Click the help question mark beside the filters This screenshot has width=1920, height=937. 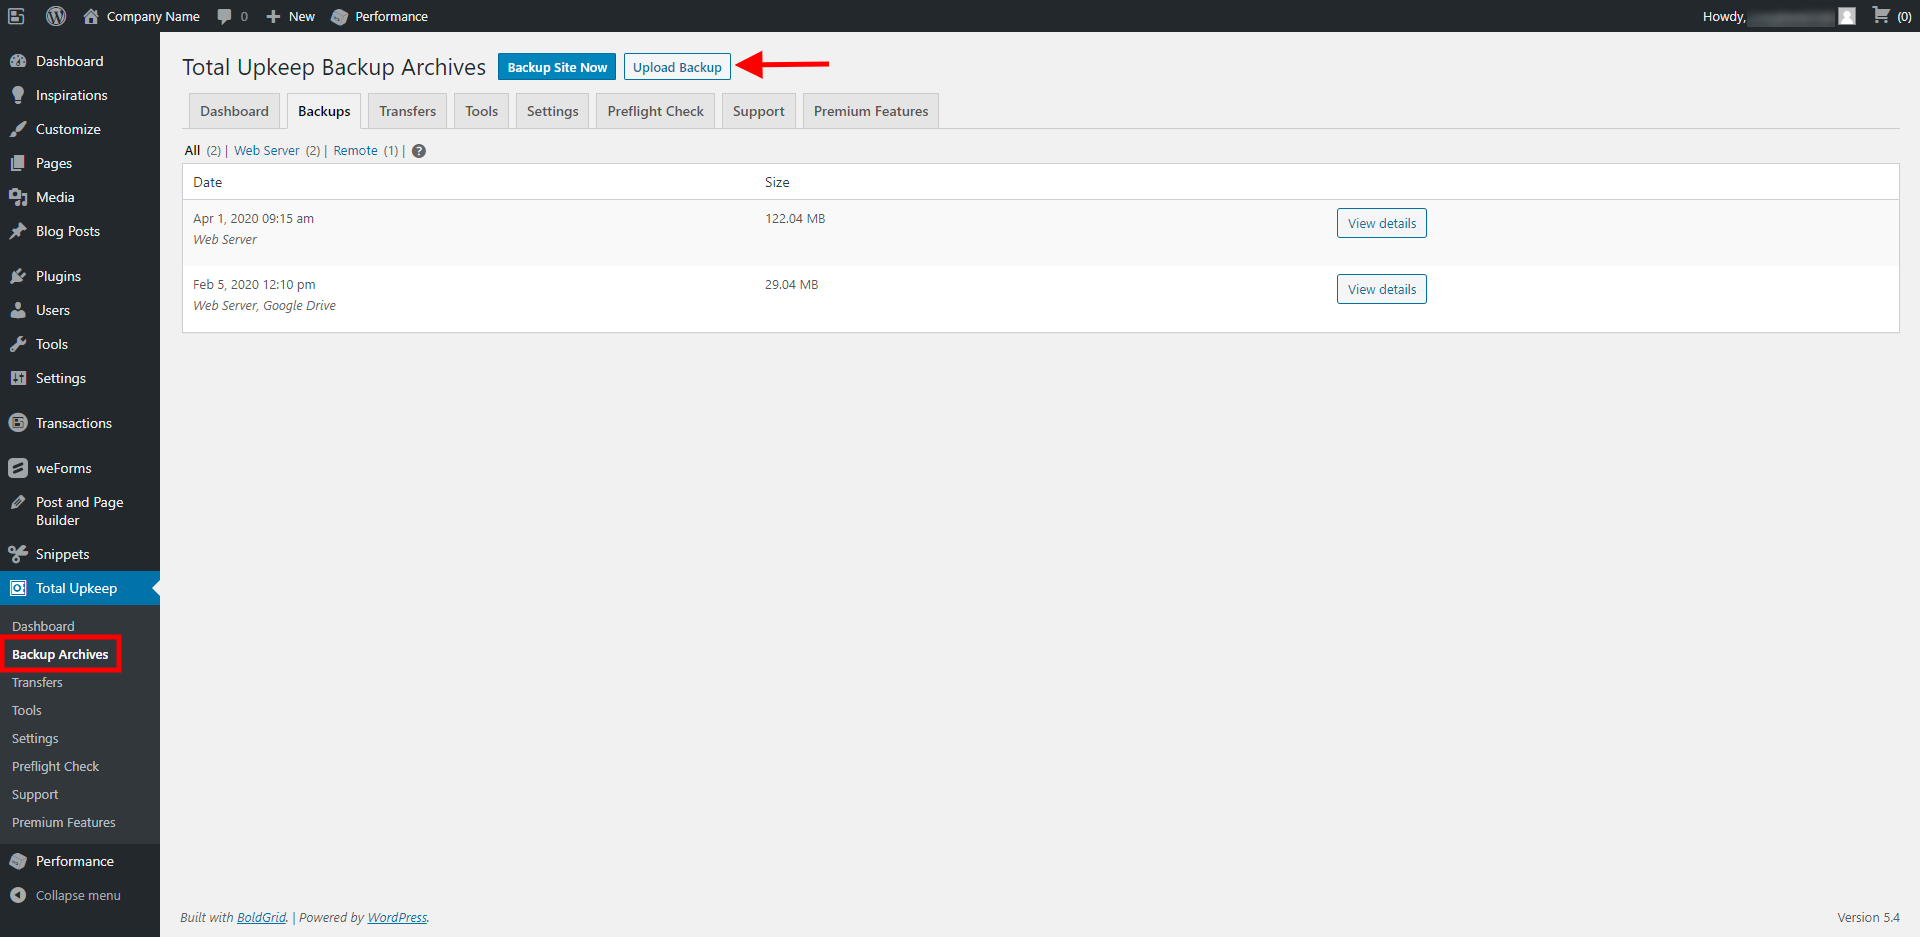click(418, 150)
